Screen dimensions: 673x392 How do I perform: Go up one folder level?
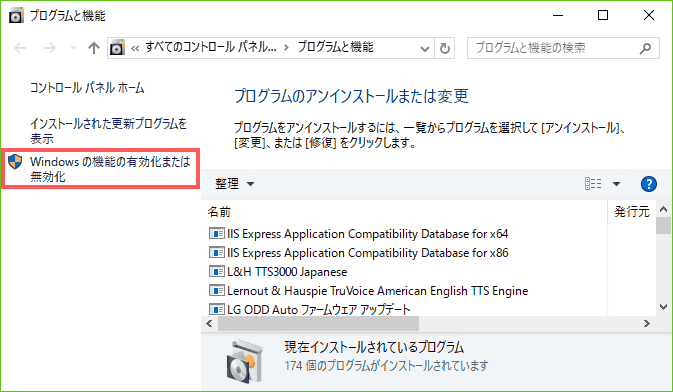(94, 48)
